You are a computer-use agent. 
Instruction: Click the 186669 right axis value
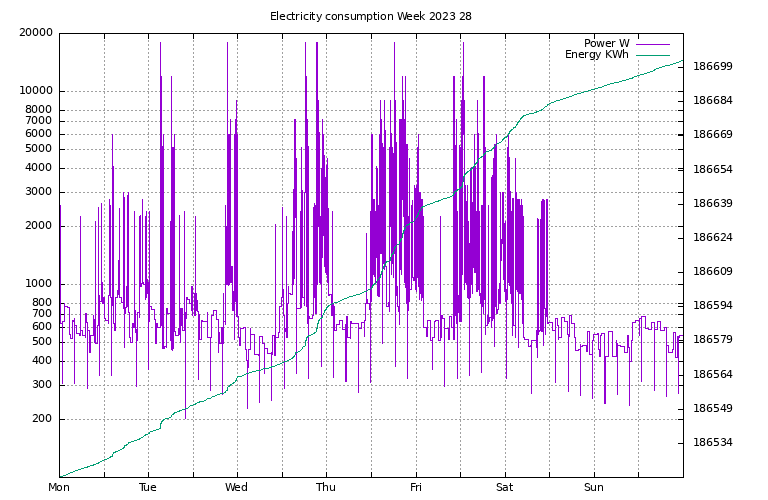tap(713, 135)
